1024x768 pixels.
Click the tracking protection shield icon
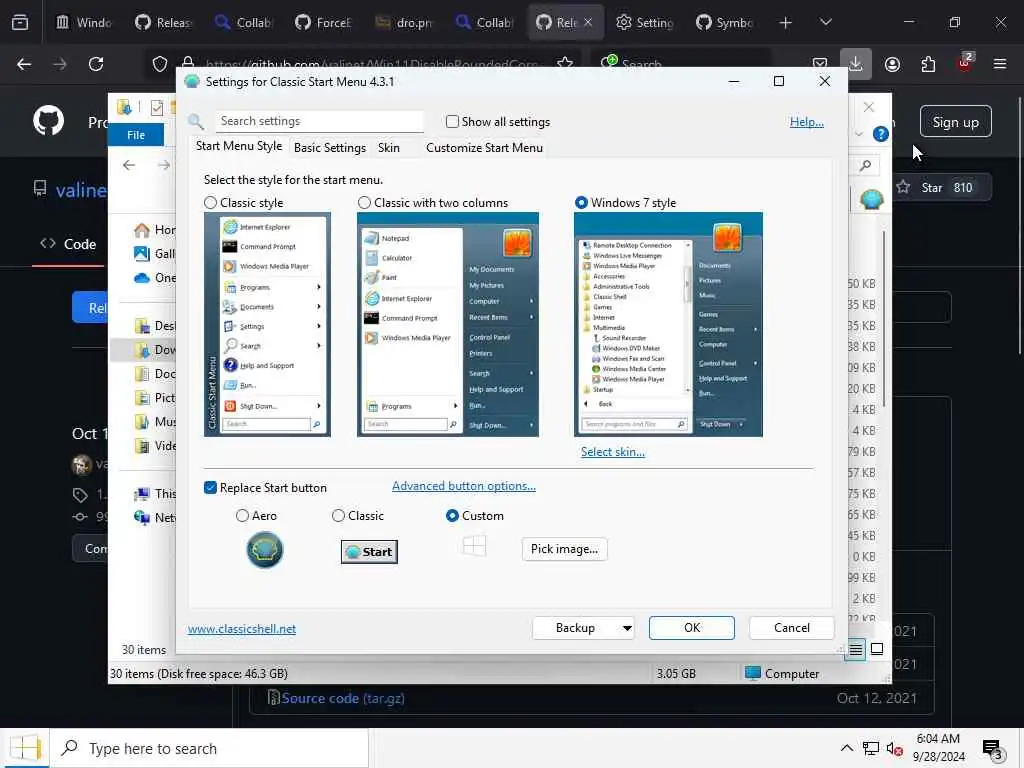click(x=160, y=64)
